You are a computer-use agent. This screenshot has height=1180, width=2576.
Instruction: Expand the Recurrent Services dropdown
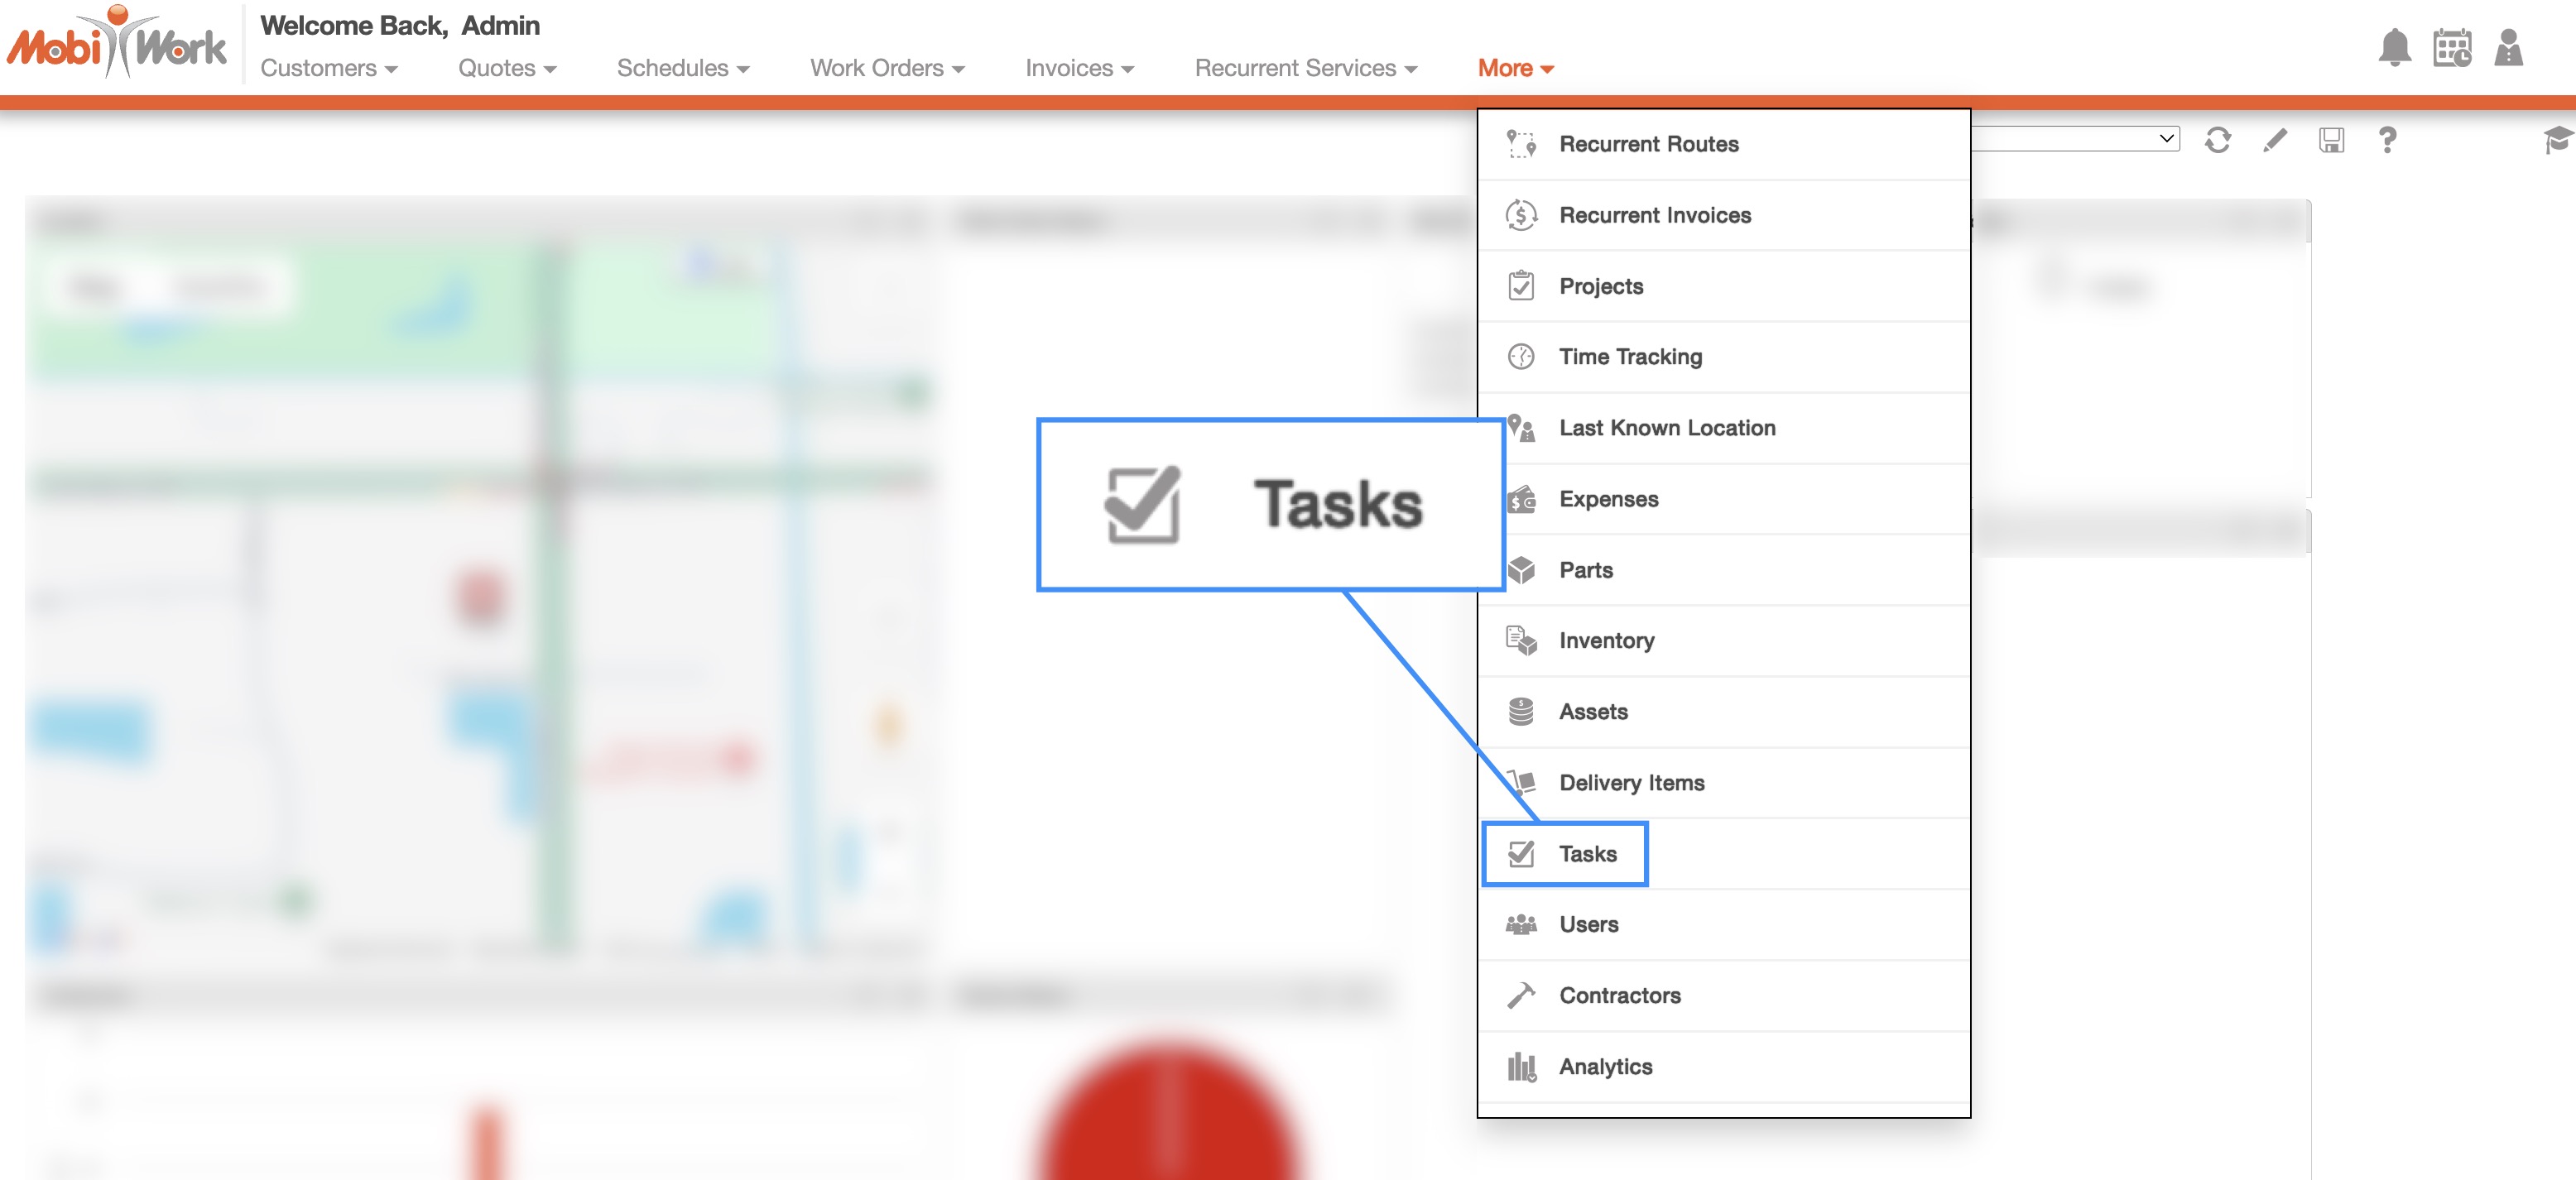coord(1306,68)
